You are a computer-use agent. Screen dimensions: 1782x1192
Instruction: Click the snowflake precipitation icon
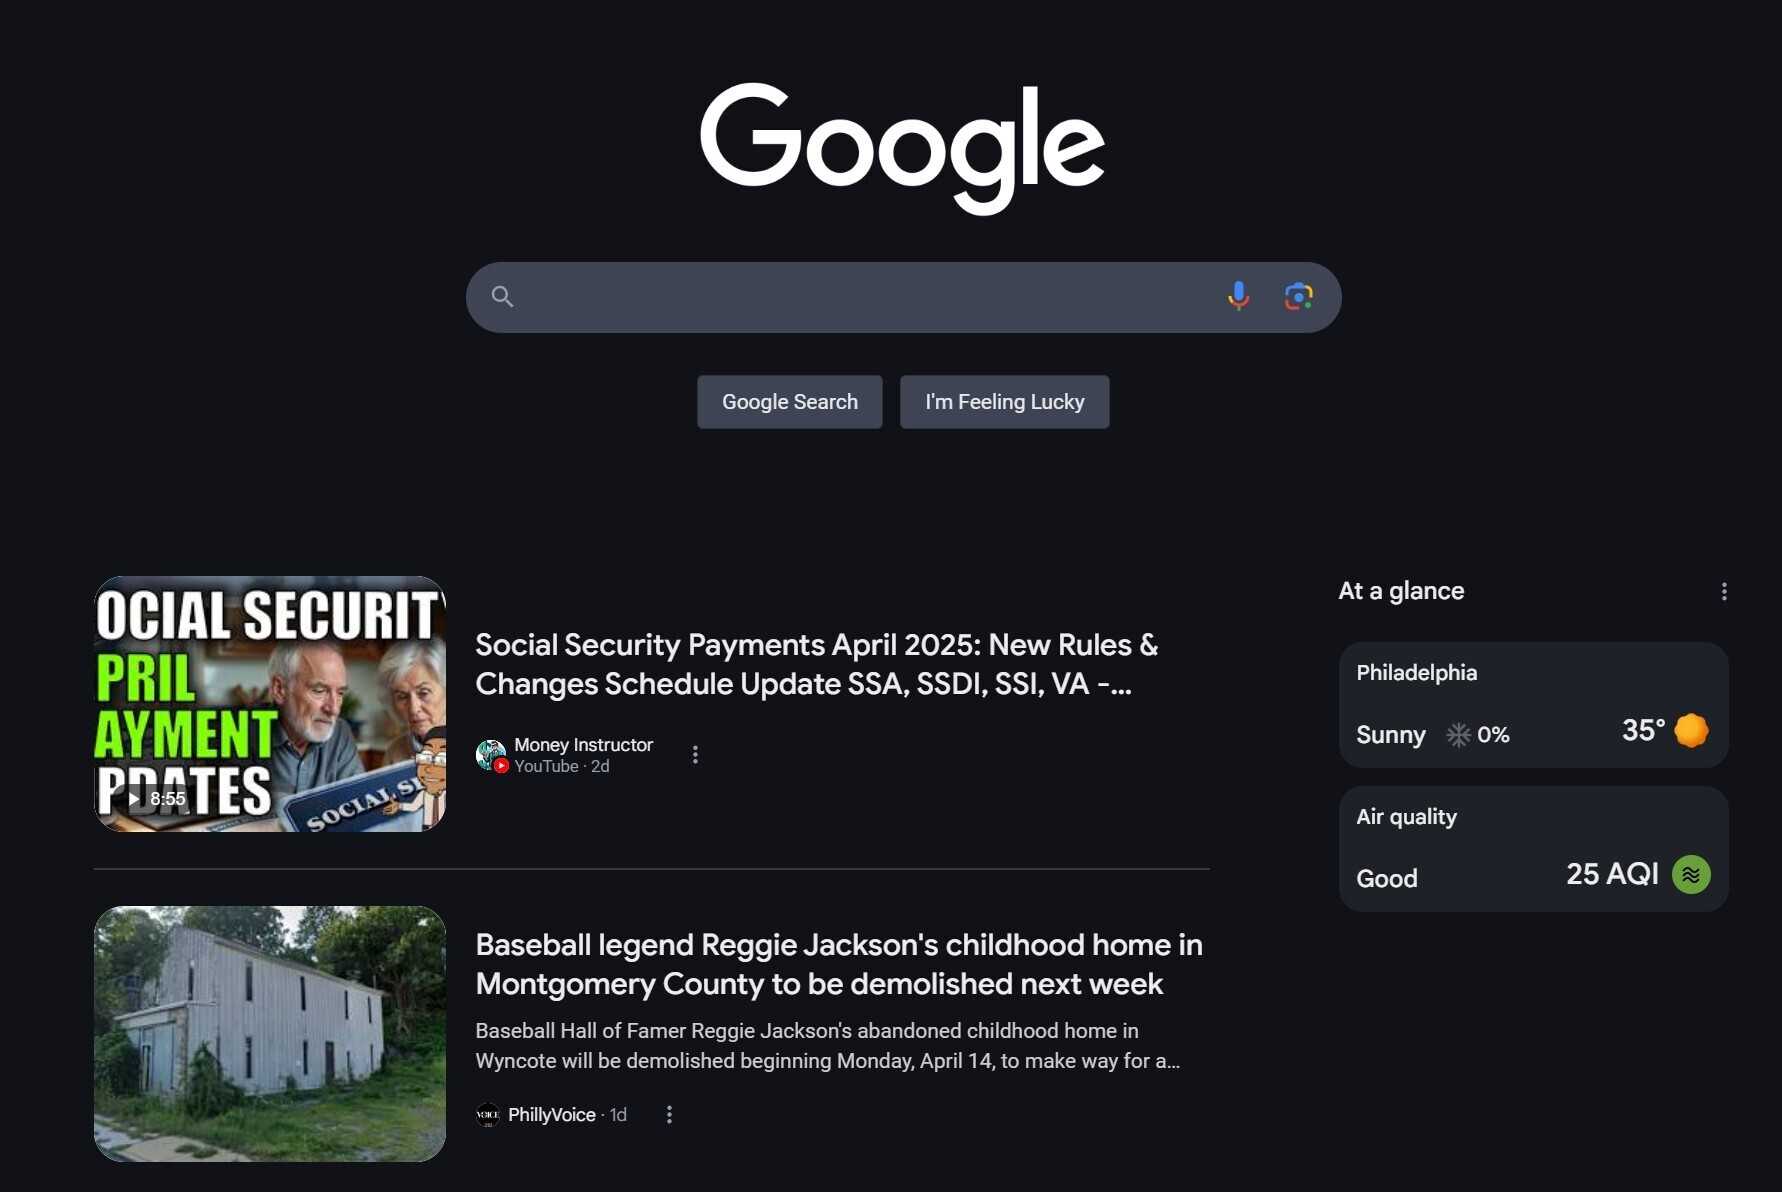click(x=1458, y=735)
